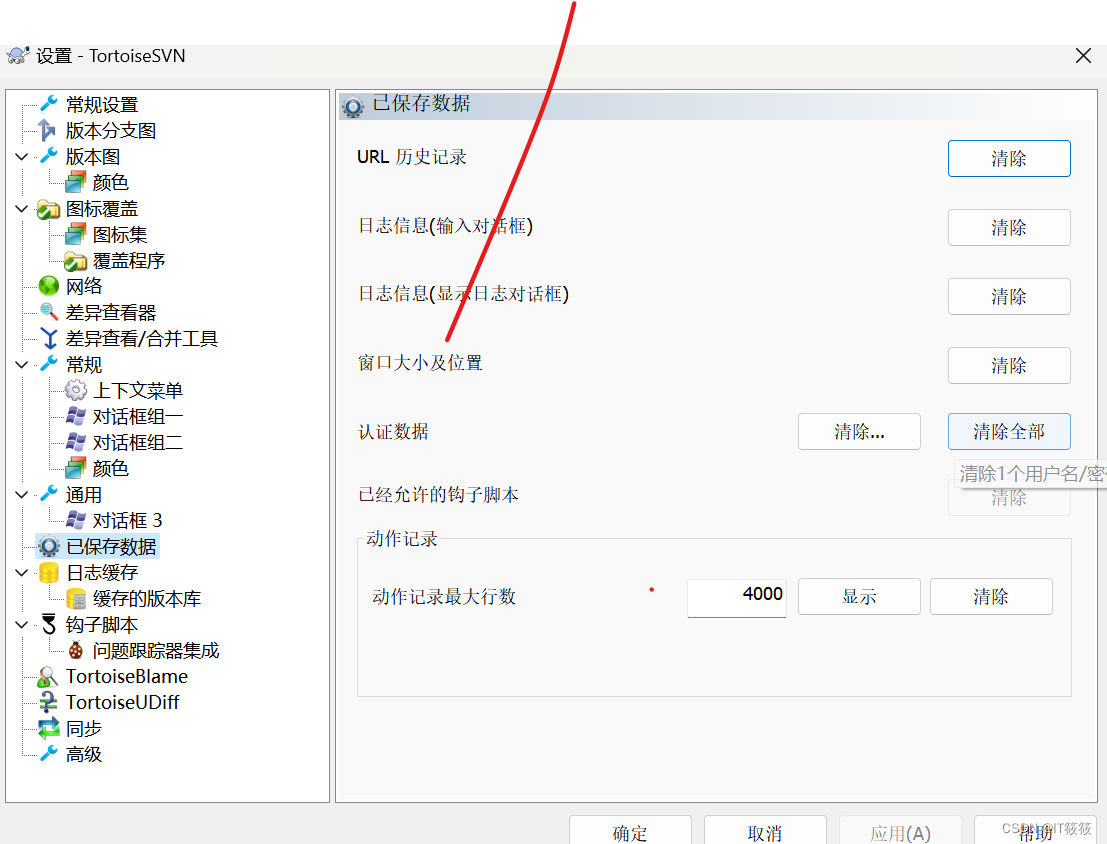
Task: Select 同步 in the settings tree
Action: pos(84,728)
